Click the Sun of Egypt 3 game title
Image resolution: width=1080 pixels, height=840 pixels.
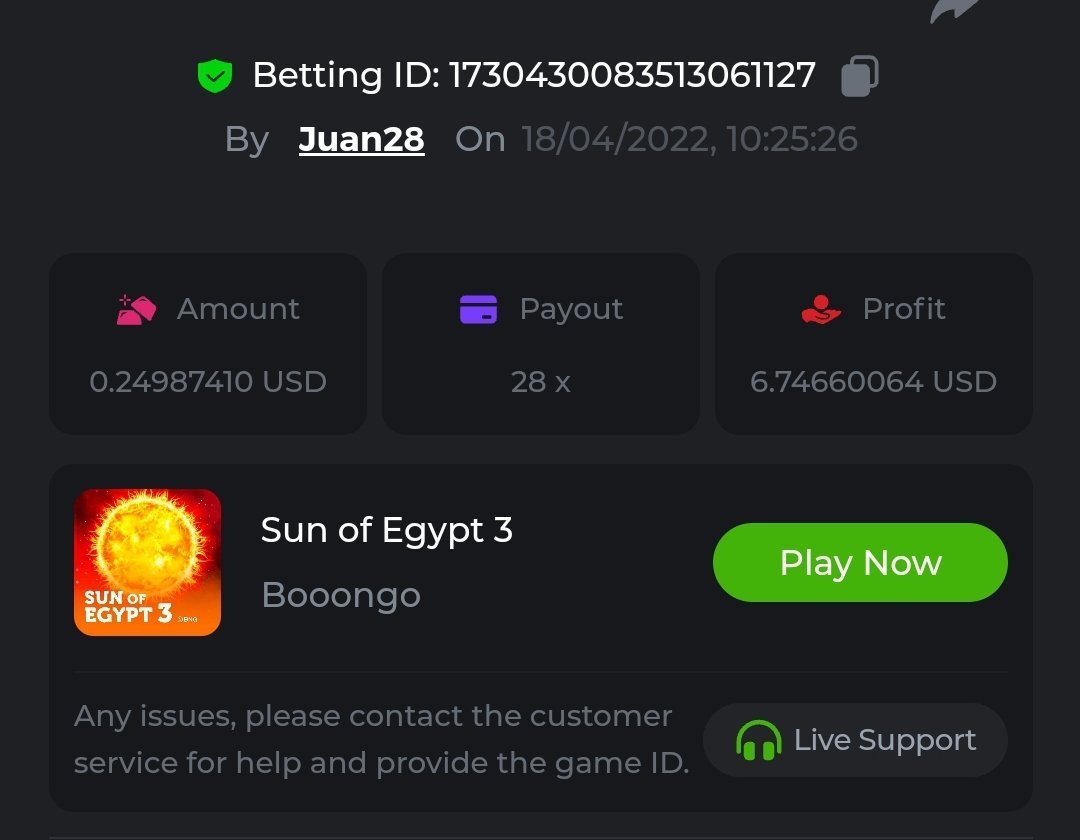point(387,530)
